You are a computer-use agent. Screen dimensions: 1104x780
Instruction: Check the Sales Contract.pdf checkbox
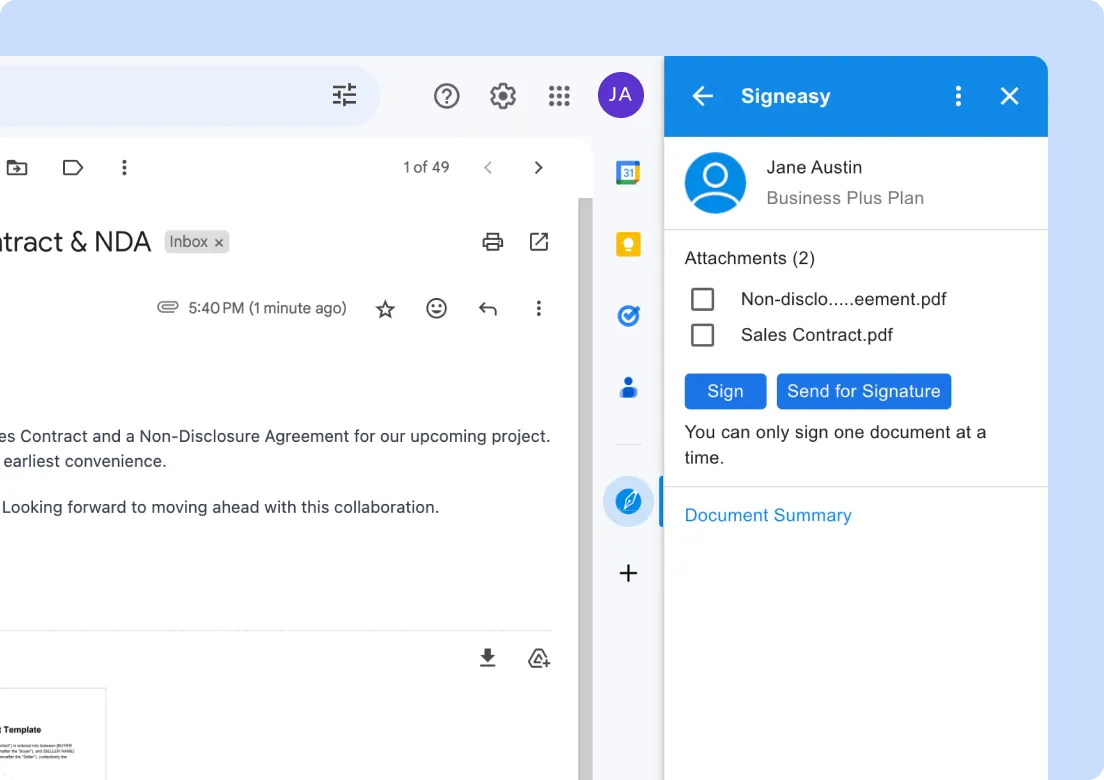pyautogui.click(x=702, y=335)
